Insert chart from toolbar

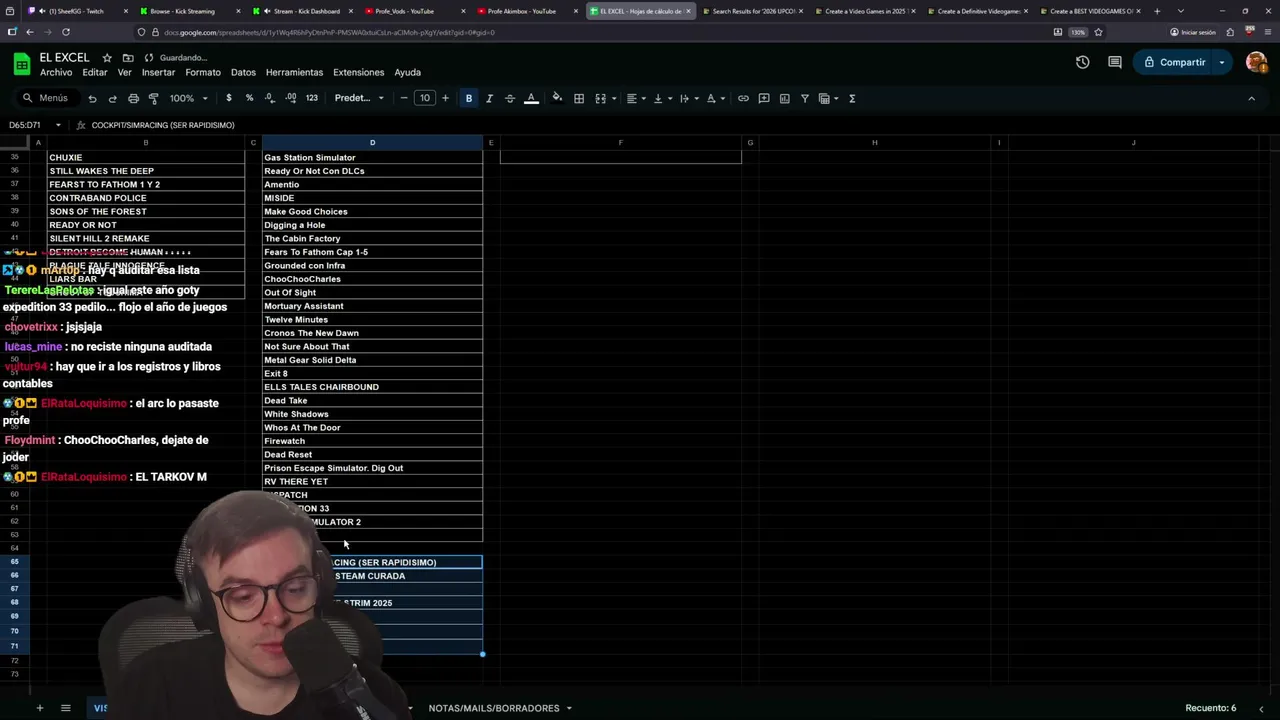pos(784,98)
